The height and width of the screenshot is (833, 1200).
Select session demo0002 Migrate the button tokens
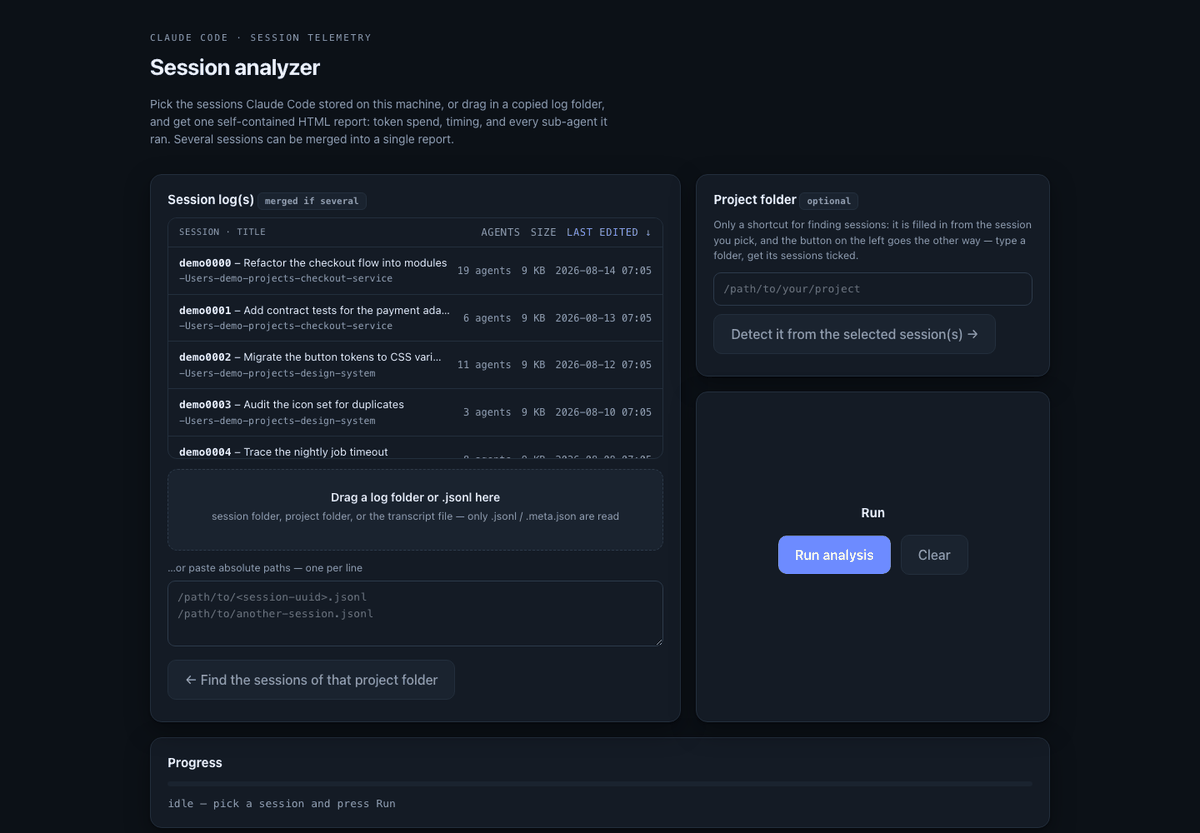click(x=415, y=365)
